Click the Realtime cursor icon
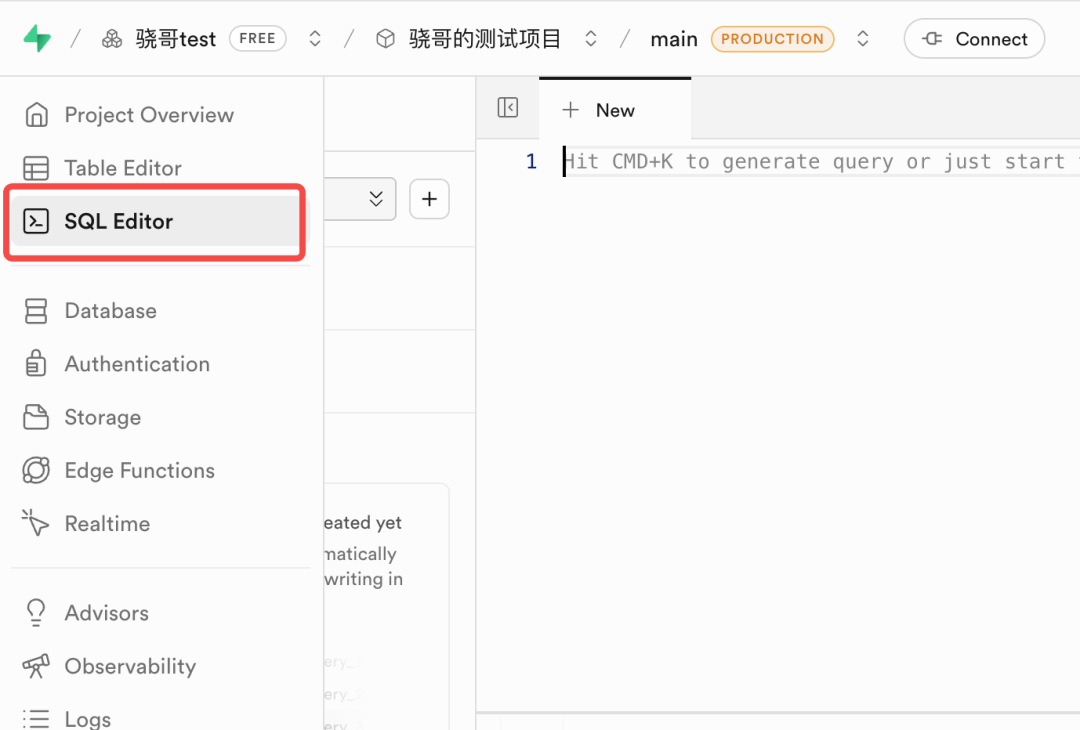This screenshot has width=1080, height=730. coord(36,523)
